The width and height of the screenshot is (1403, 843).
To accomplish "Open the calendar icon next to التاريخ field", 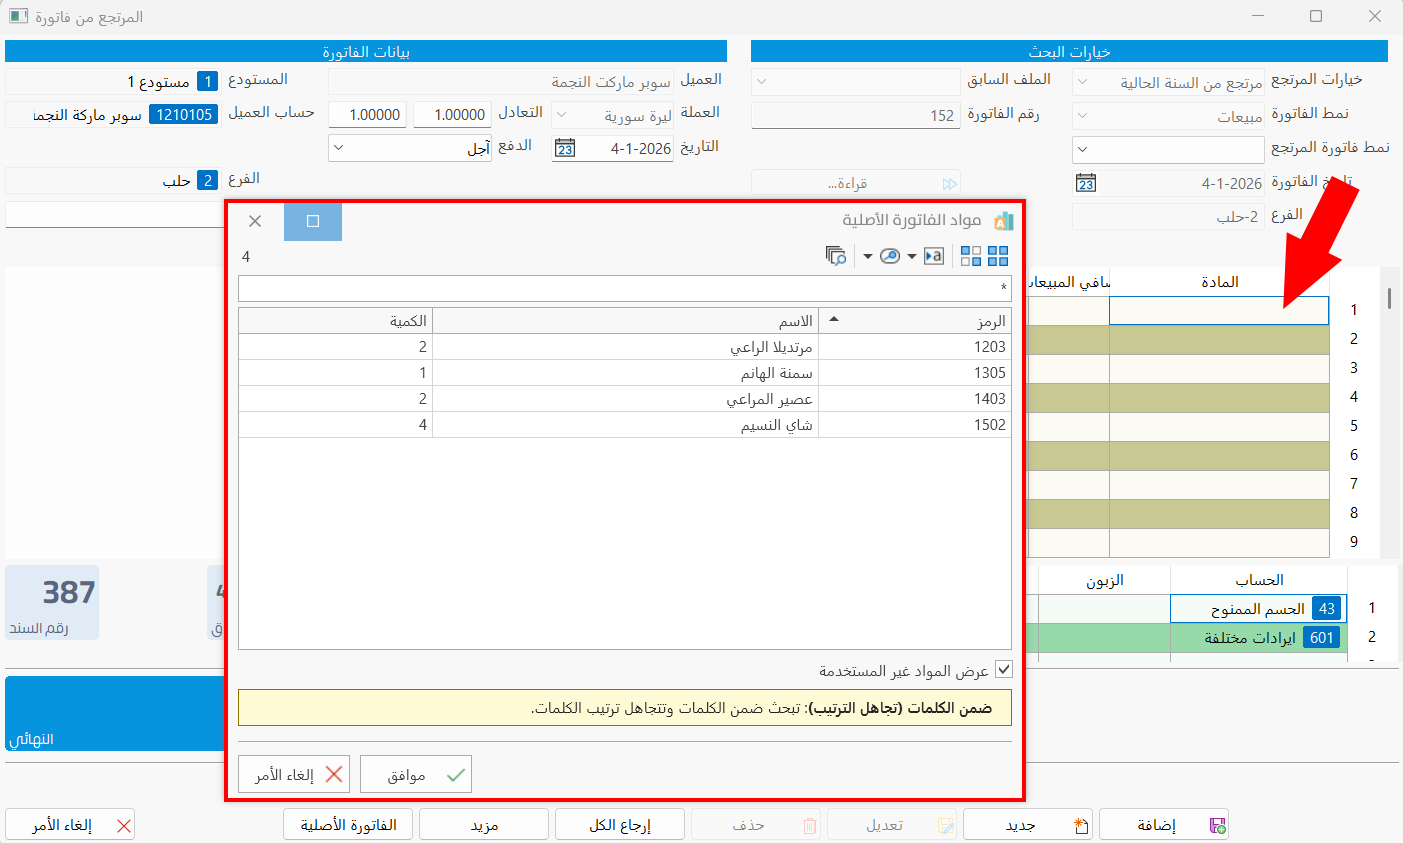I will (x=564, y=147).
